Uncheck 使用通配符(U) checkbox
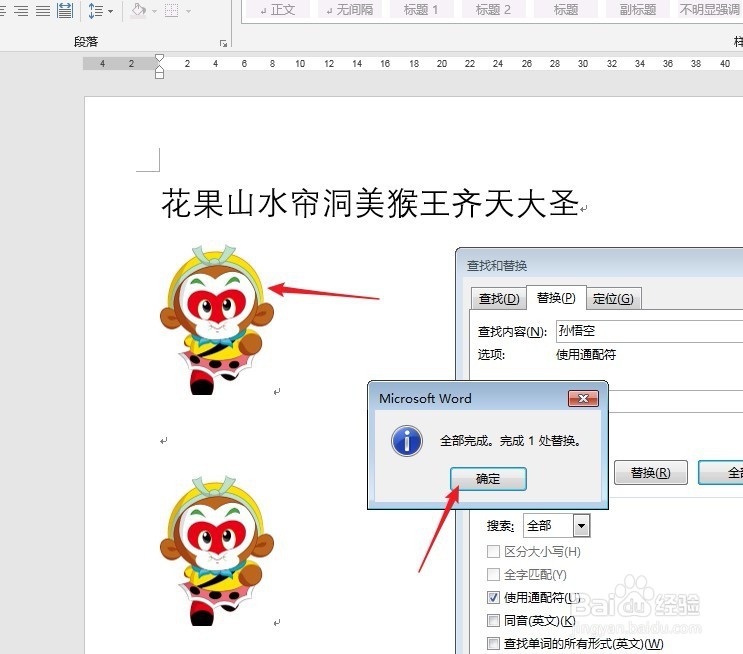This screenshot has width=743, height=654. click(493, 597)
